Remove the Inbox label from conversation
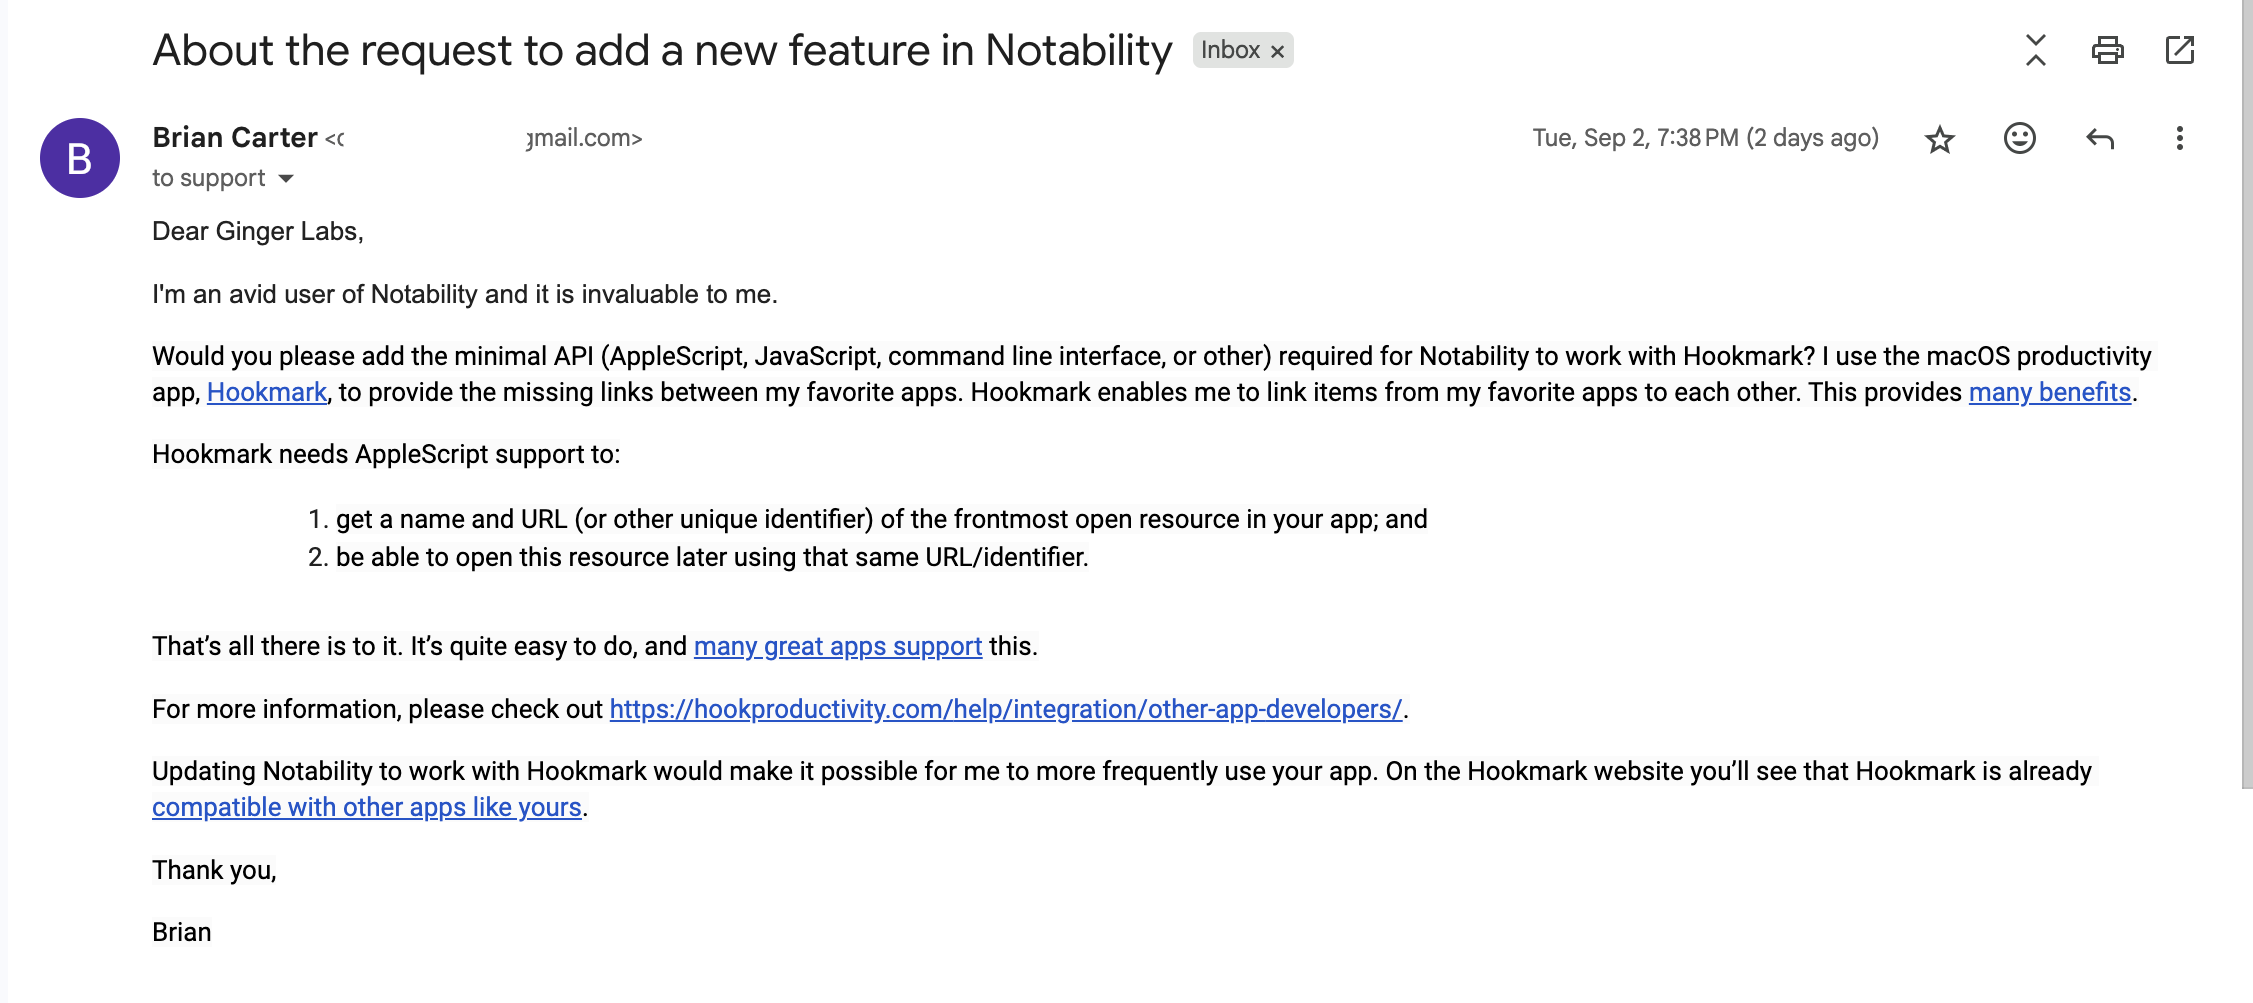The width and height of the screenshot is (2253, 1003). click(x=1277, y=52)
